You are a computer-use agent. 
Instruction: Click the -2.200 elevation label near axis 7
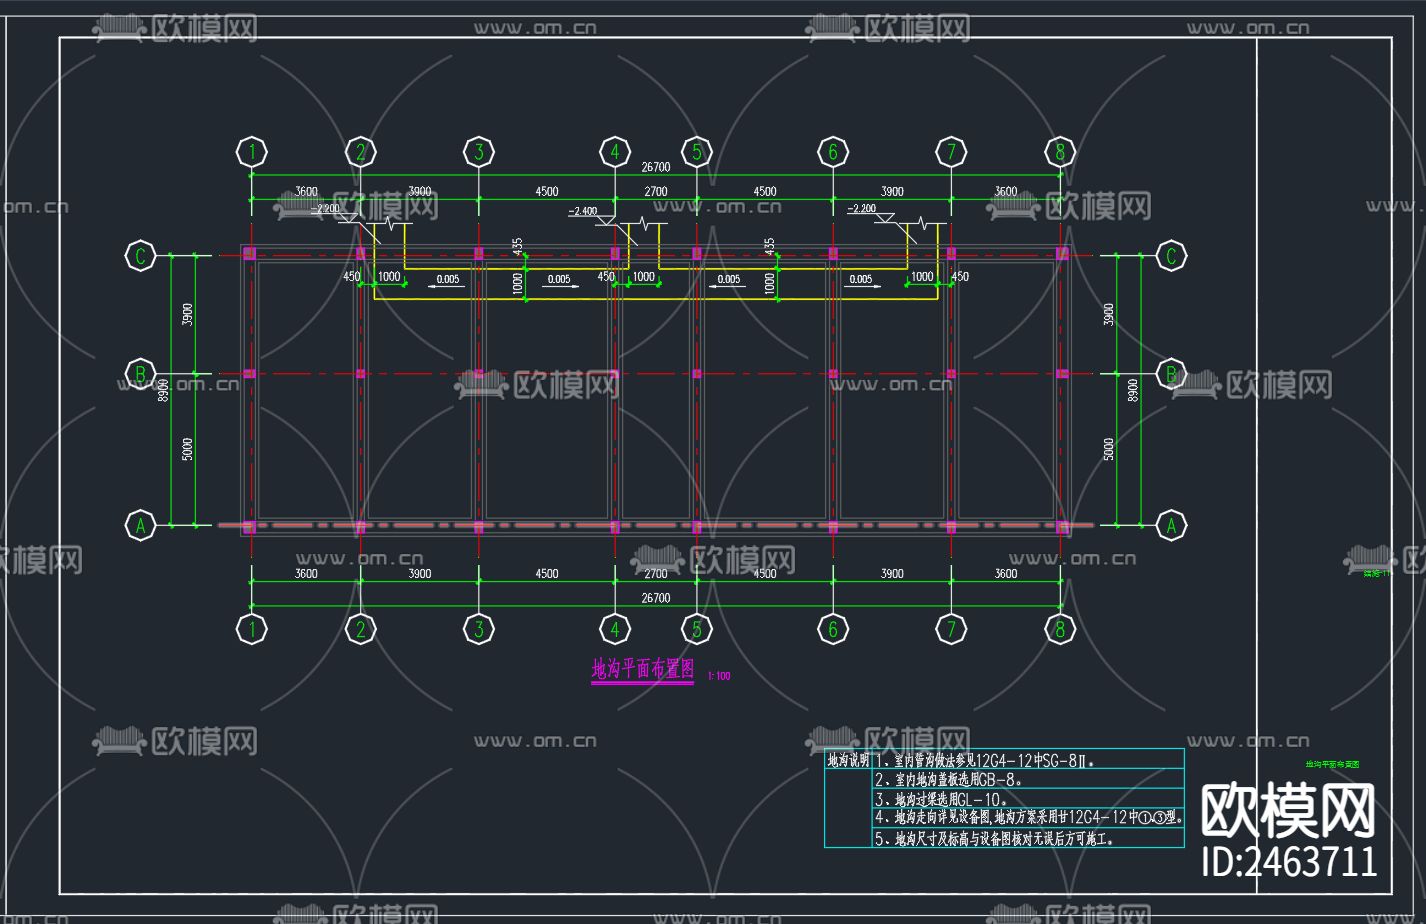pyautogui.click(x=862, y=209)
